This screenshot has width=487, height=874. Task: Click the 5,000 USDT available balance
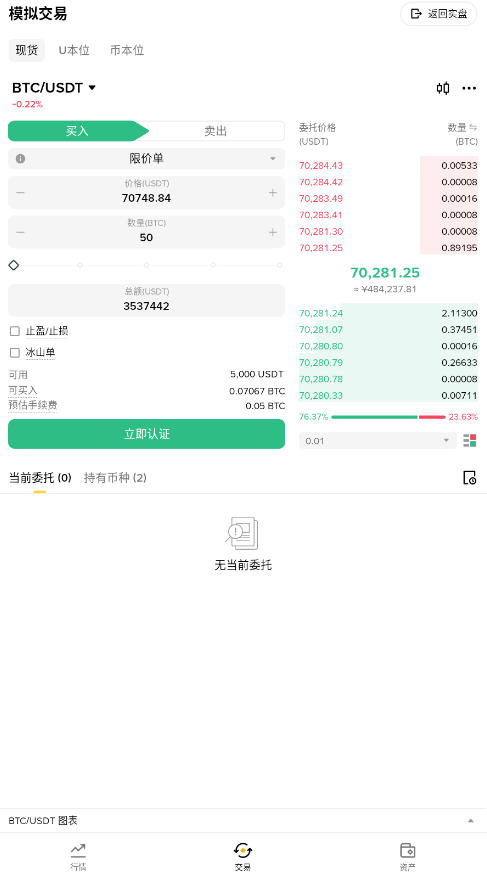pyautogui.click(x=257, y=375)
